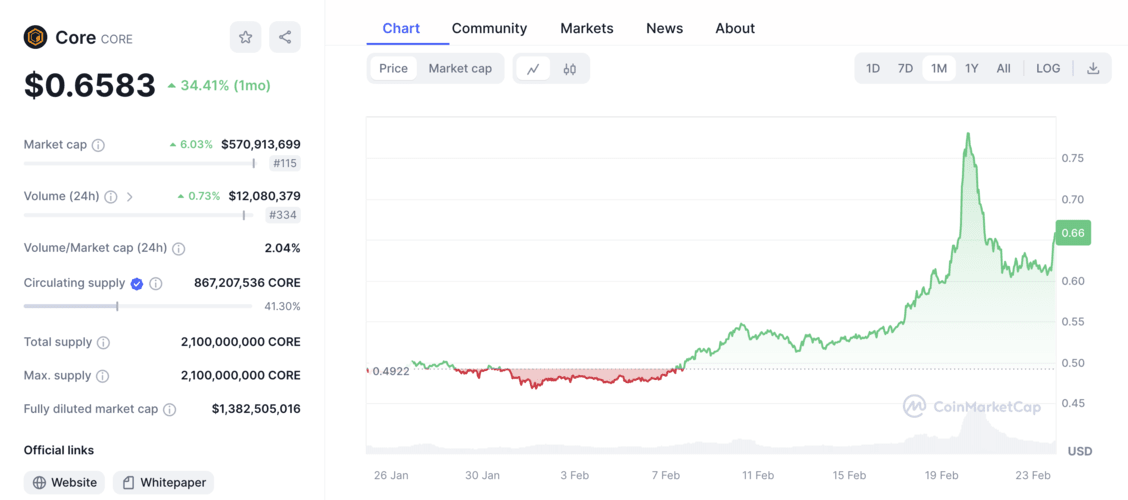Open the Markets tab

(x=587, y=28)
